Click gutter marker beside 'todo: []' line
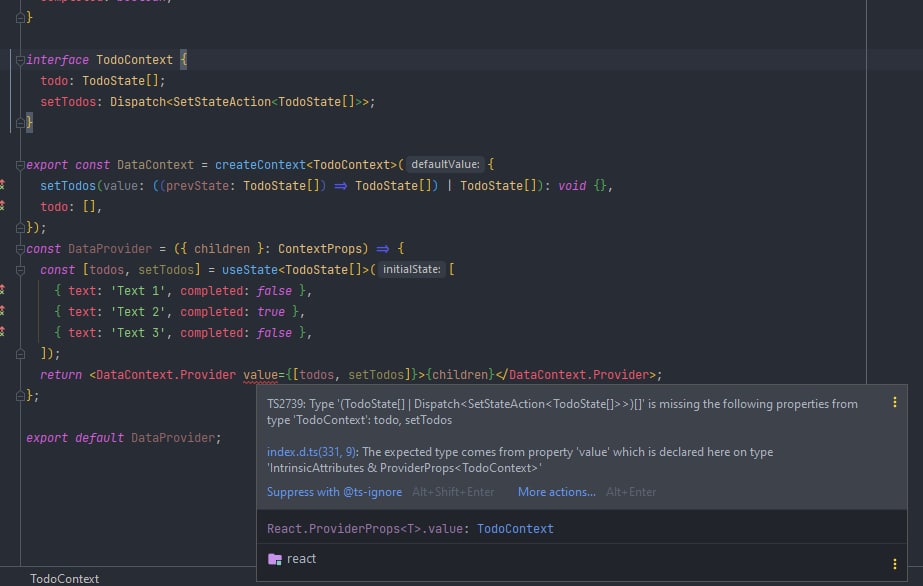Viewport: 923px width, 586px height. (x=3, y=206)
